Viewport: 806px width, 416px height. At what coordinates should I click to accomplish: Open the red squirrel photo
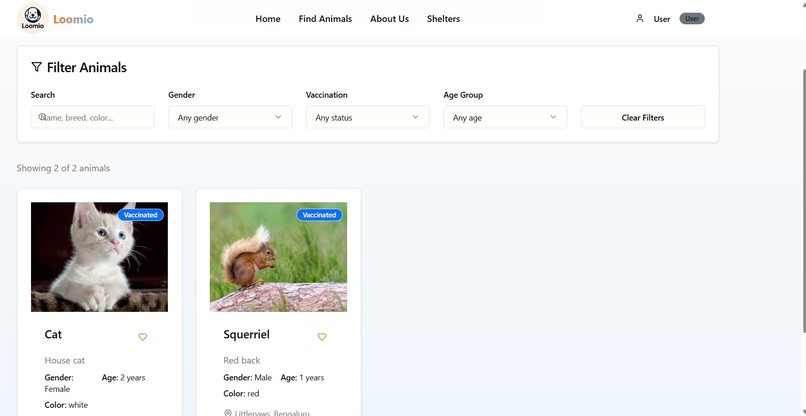tap(278, 257)
